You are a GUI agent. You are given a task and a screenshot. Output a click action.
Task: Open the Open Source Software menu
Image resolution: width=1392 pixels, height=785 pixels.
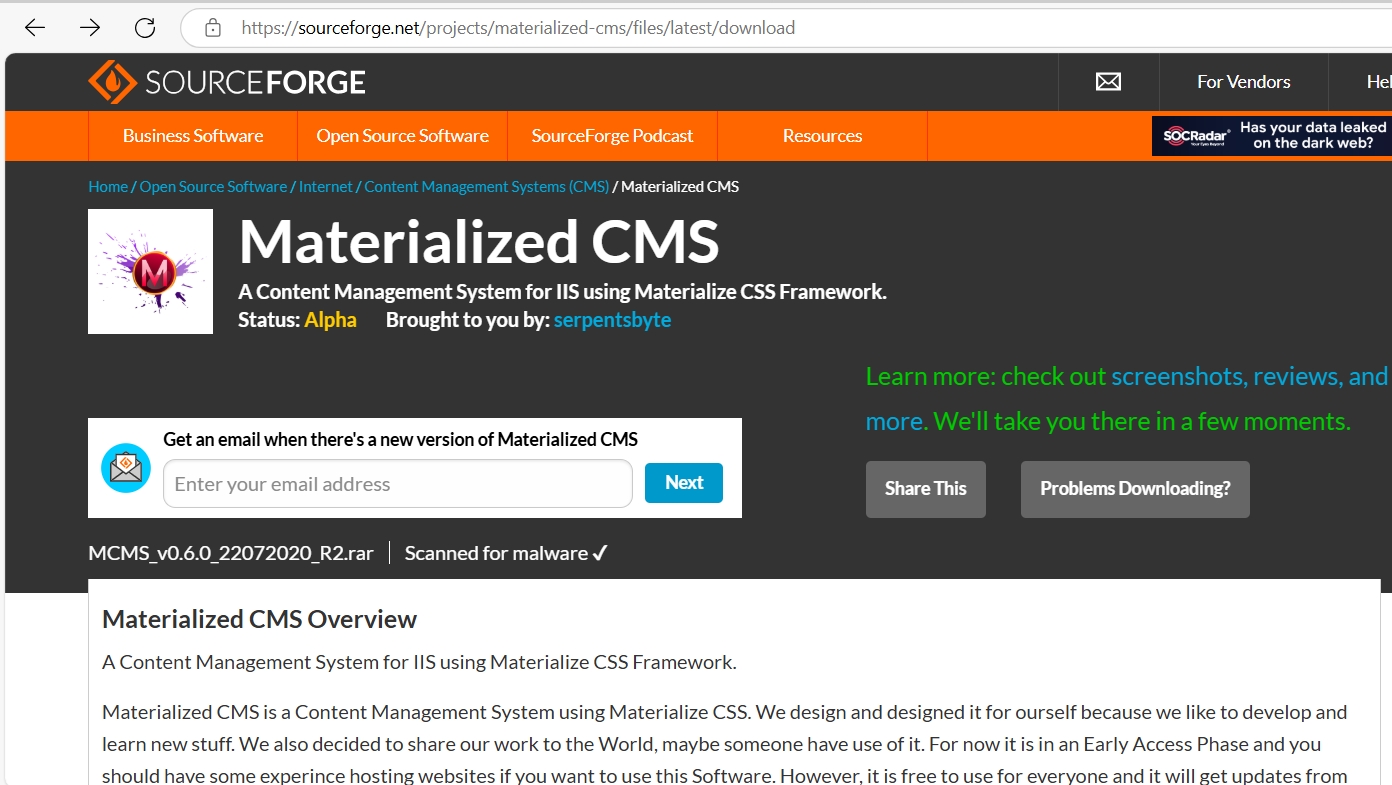[x=402, y=136]
